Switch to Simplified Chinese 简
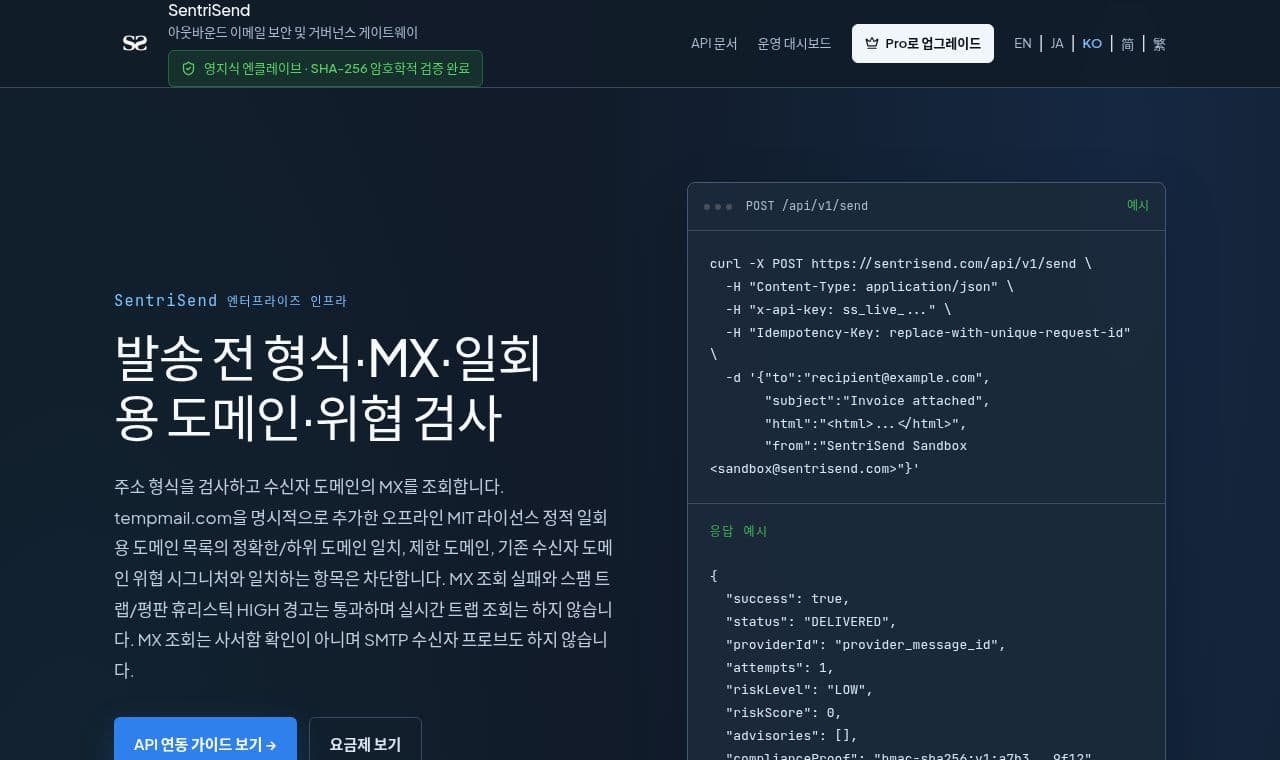The width and height of the screenshot is (1280, 760). [1128, 44]
